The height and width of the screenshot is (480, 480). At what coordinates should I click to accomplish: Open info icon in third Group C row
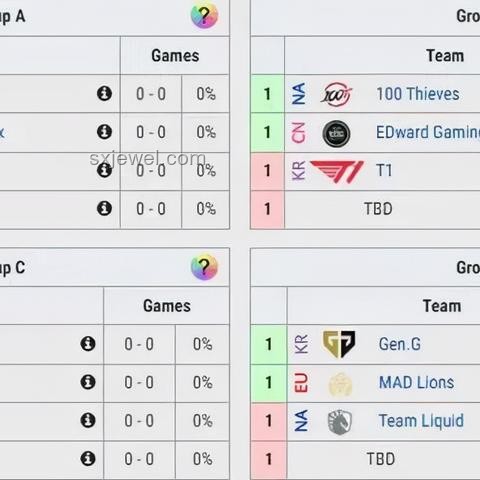point(88,420)
